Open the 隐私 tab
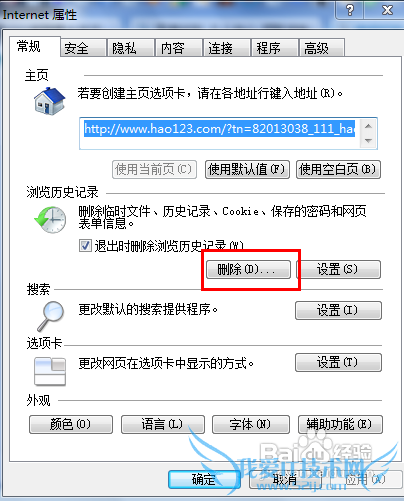Screen dimensions: 404x501 coord(124,48)
